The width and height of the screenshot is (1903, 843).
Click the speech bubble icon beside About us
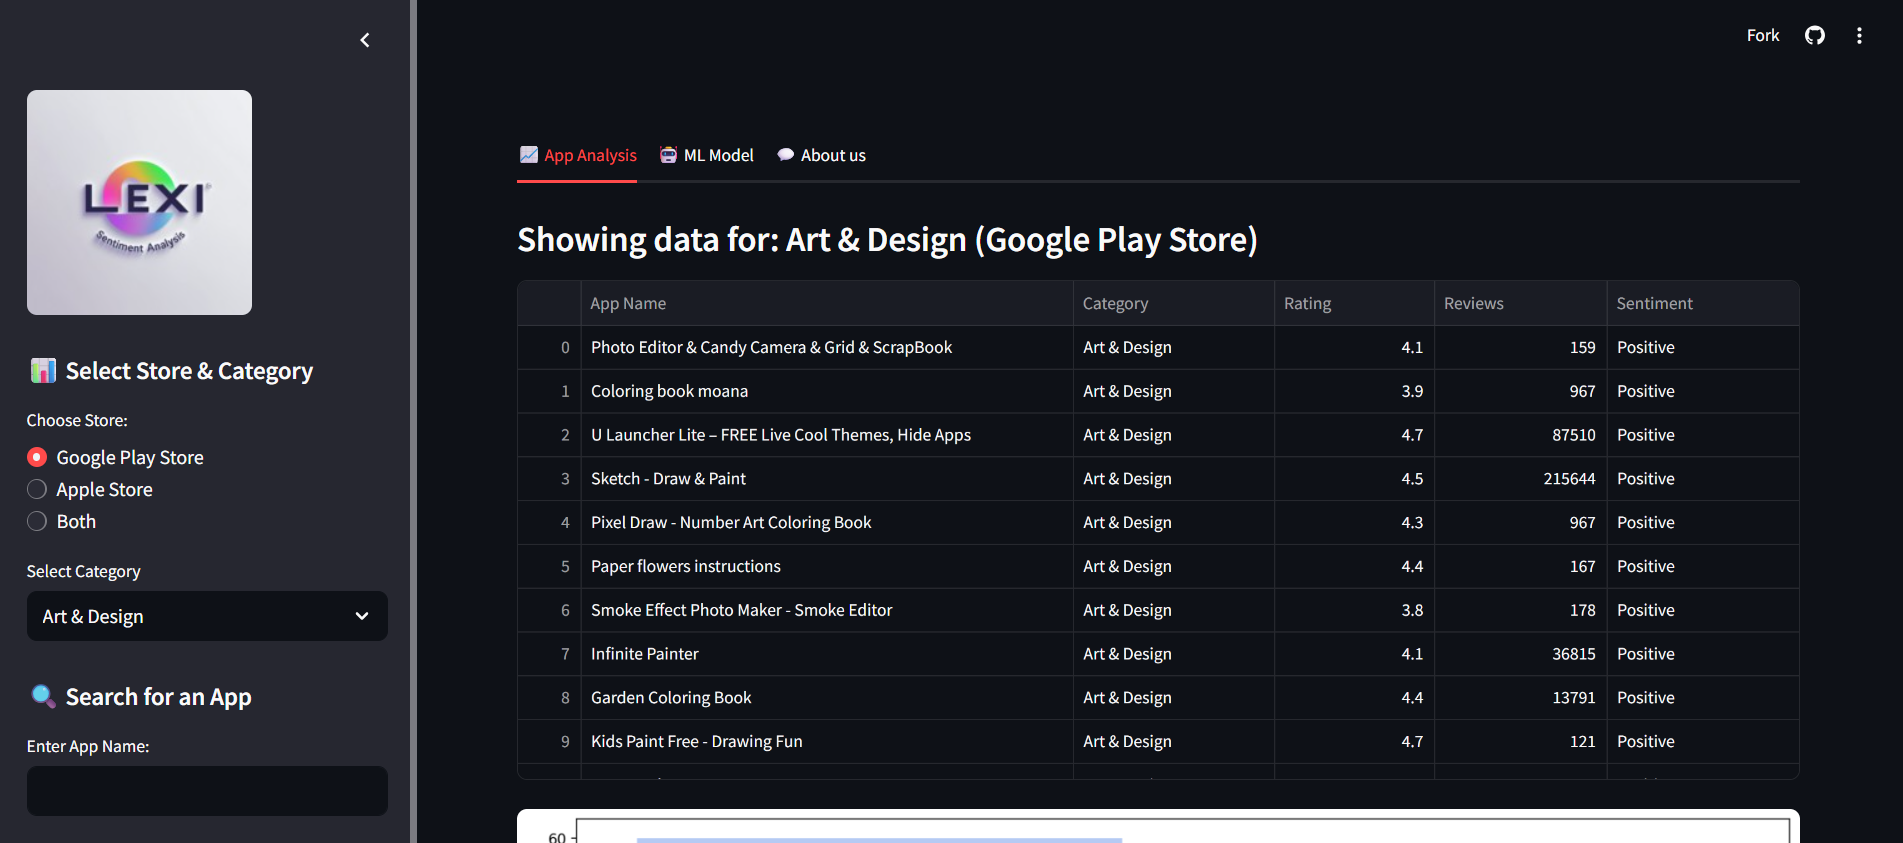coord(786,155)
